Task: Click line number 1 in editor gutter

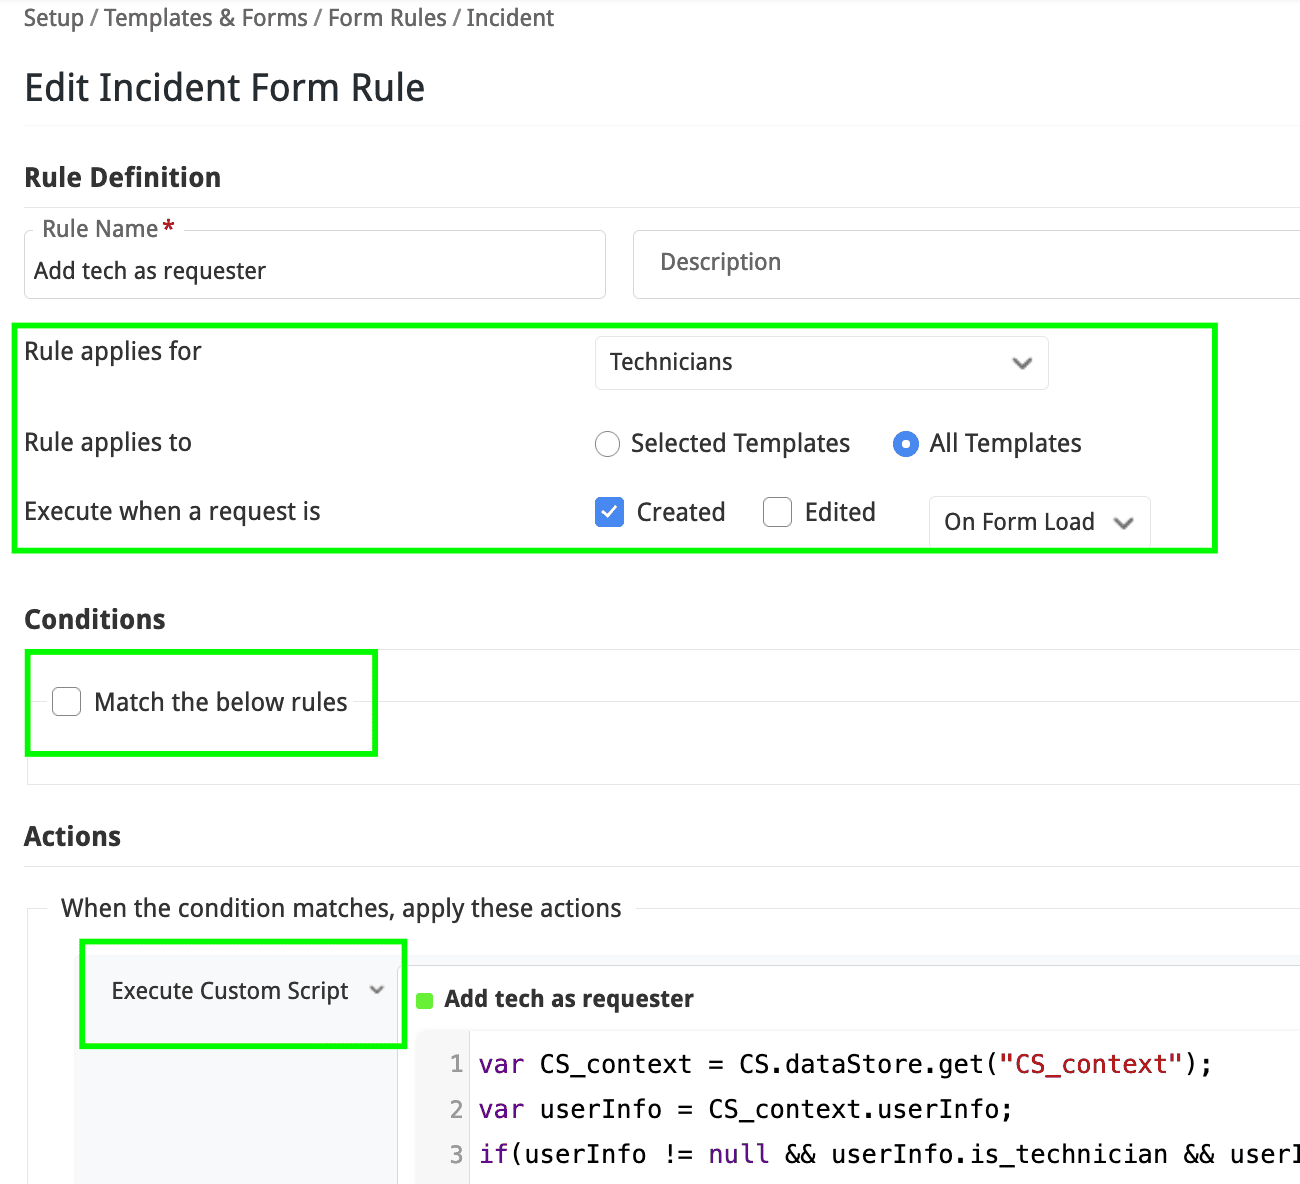Action: tap(456, 1064)
